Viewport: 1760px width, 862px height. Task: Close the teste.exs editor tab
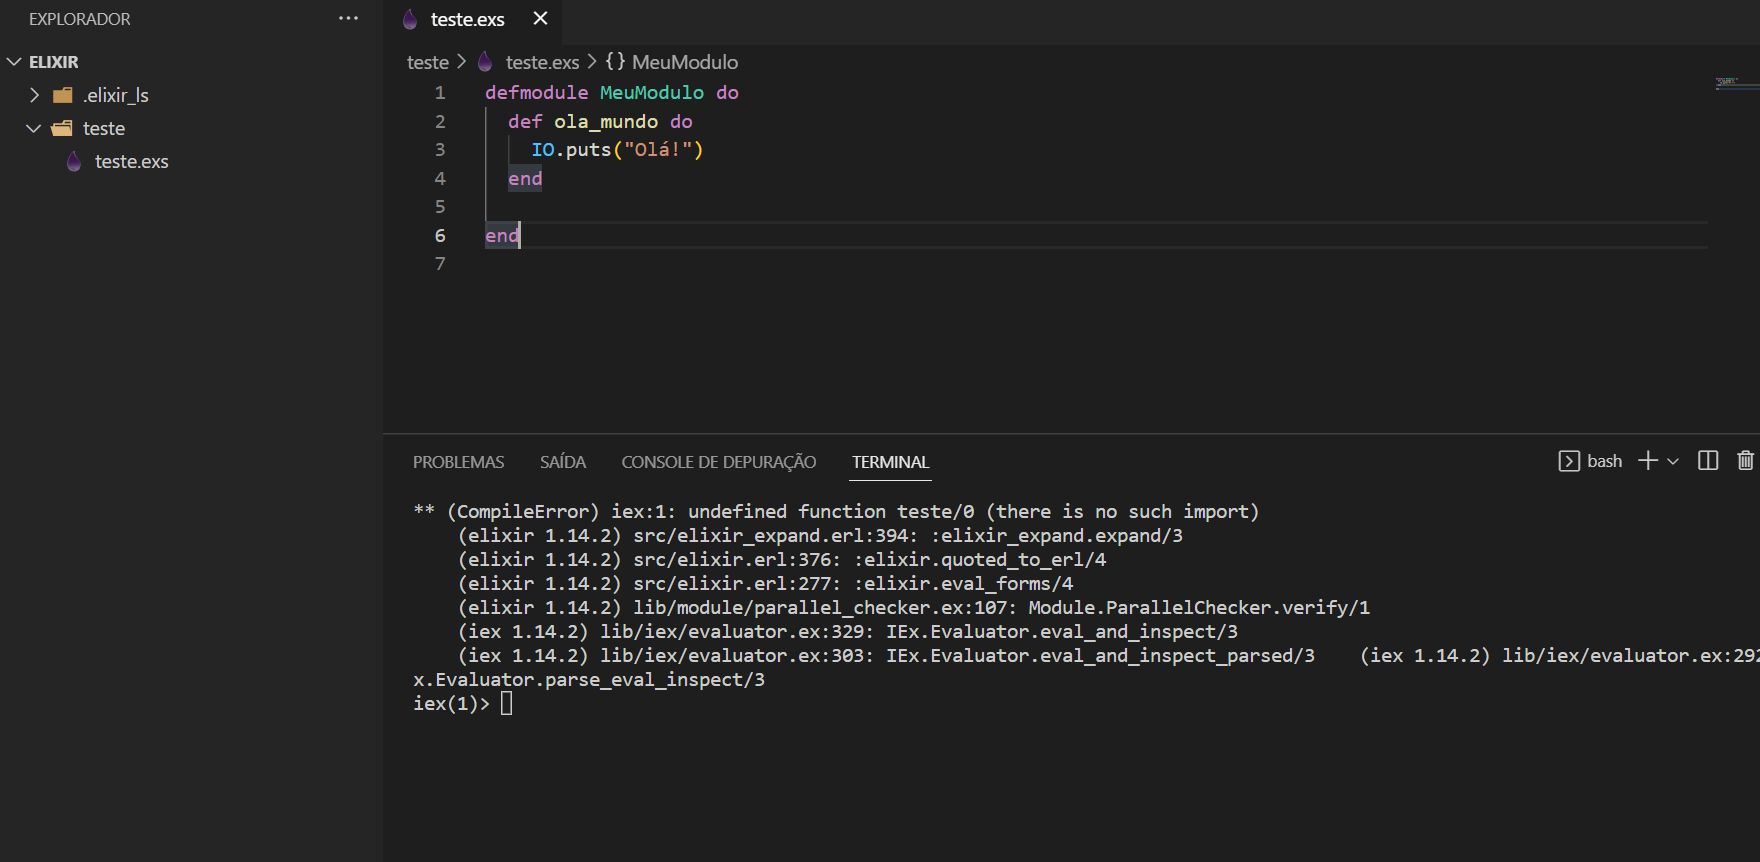coord(540,18)
